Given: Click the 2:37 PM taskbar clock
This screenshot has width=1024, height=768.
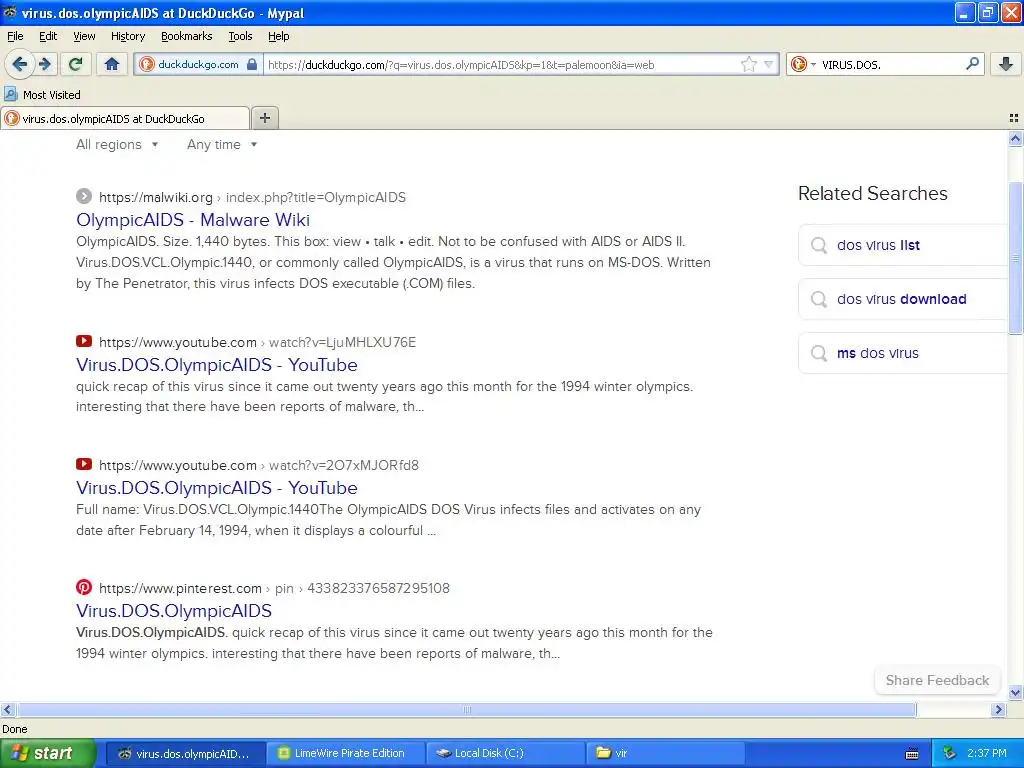Looking at the screenshot, I should click(x=987, y=753).
